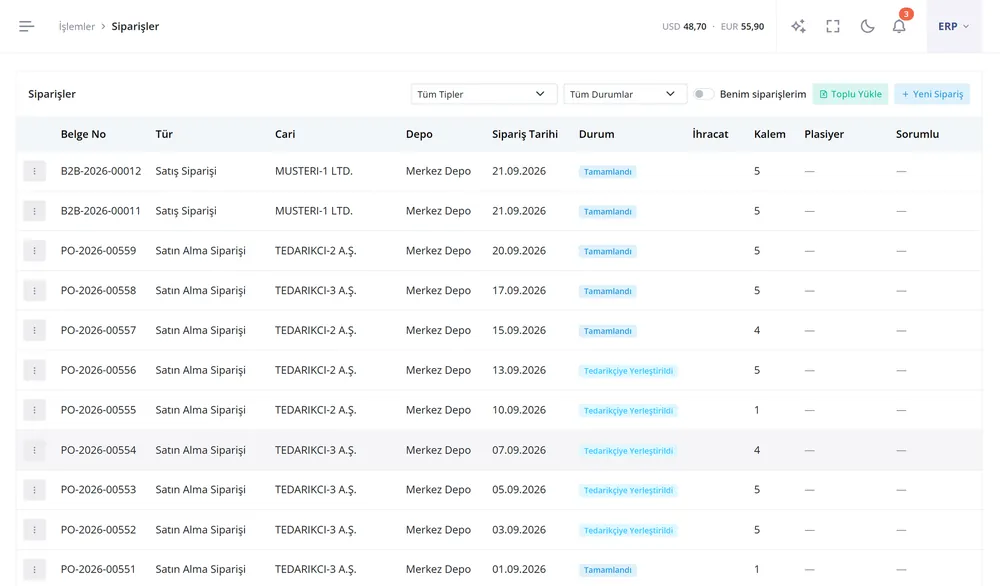
Task: Open row actions for PO-2026-00552
Action: click(x=34, y=530)
